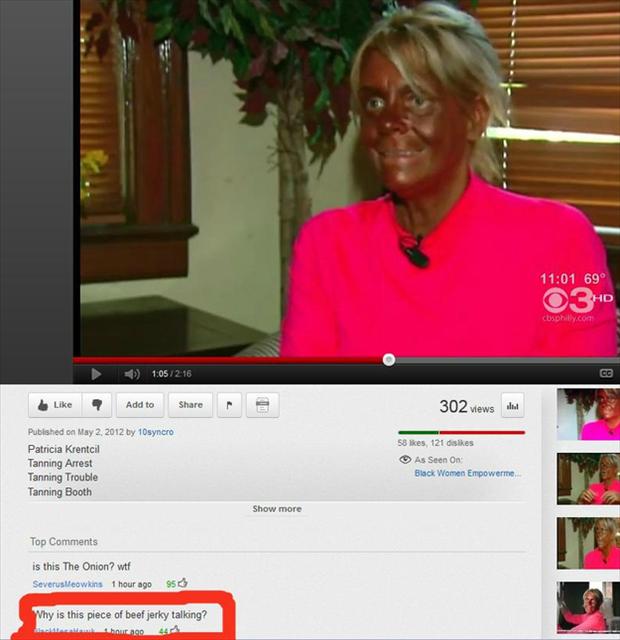The image size is (620, 640).
Task: Select the 'Tanning Booth' description text
Action: [60, 492]
